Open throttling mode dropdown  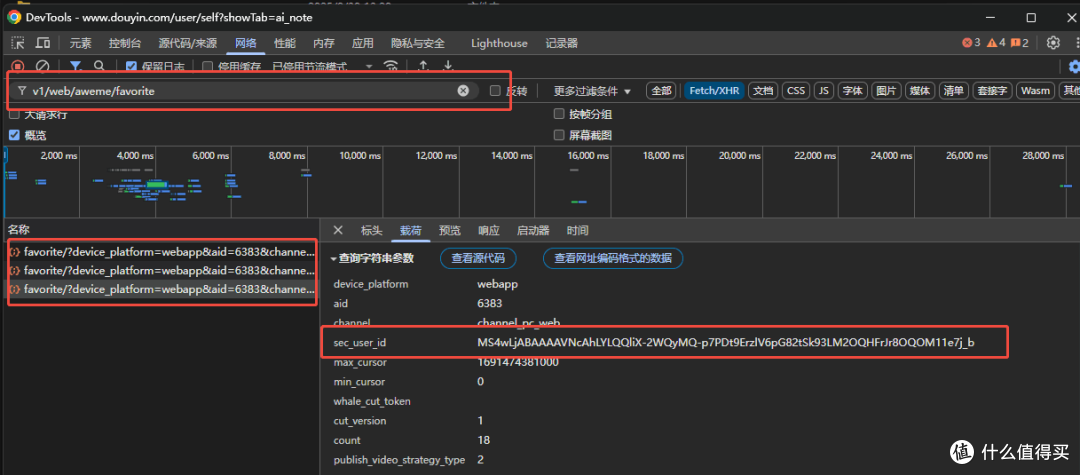(322, 66)
